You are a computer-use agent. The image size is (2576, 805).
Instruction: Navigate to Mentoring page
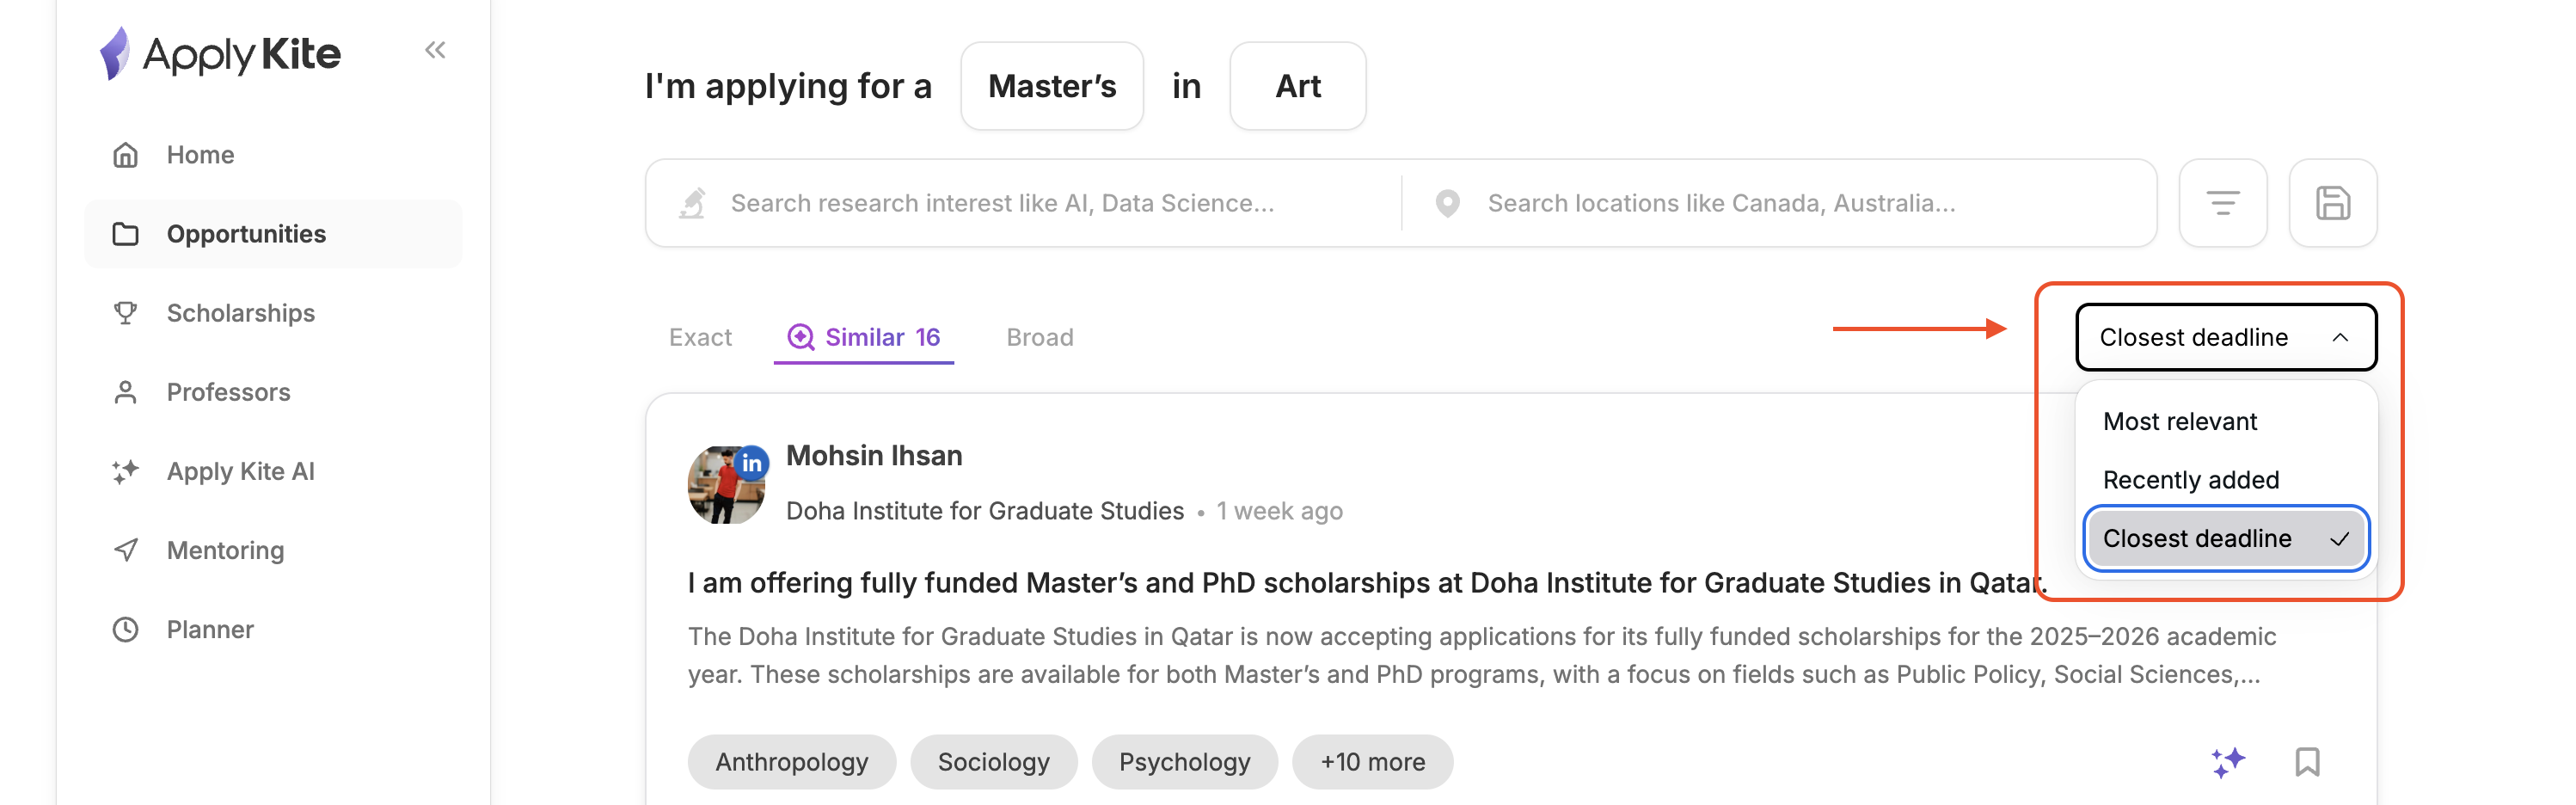(225, 550)
